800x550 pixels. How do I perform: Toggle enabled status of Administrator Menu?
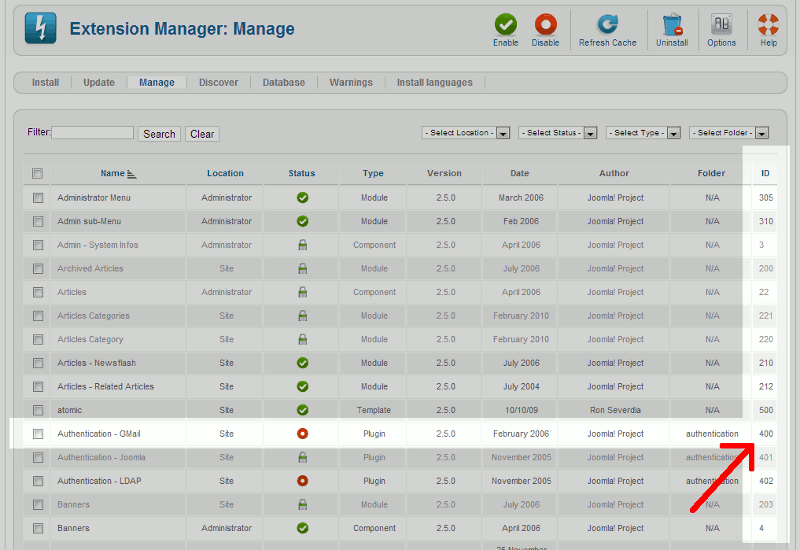click(x=302, y=198)
